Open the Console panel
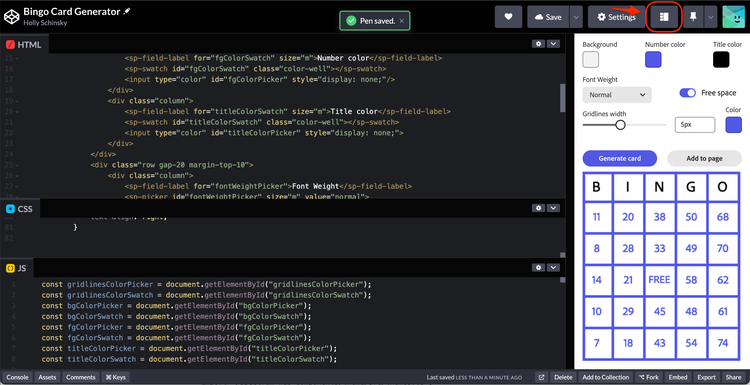This screenshot has height=385, width=750. pyautogui.click(x=17, y=377)
